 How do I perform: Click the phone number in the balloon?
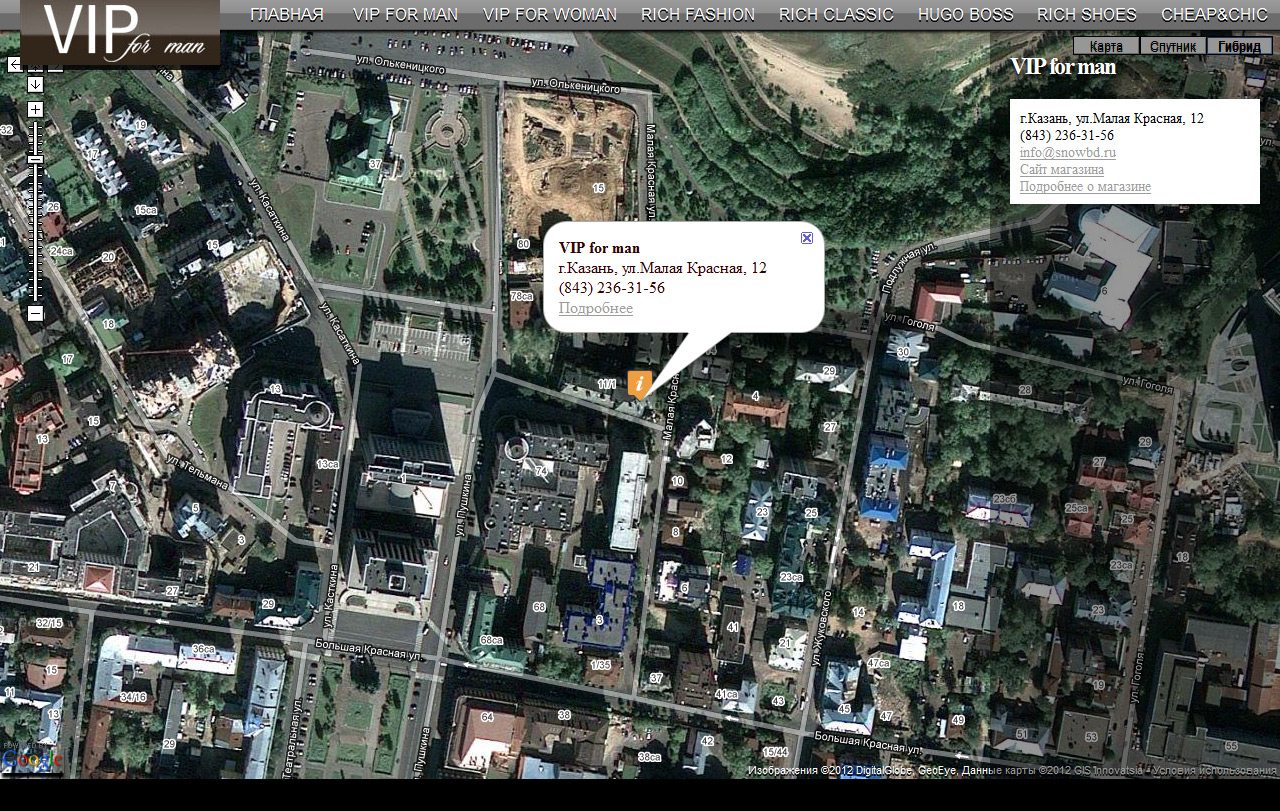point(612,288)
